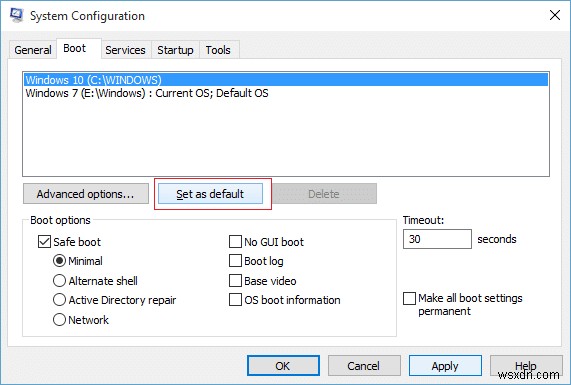This screenshot has width=571, height=385.
Task: Click the System Configuration title bar icon
Action: point(17,16)
